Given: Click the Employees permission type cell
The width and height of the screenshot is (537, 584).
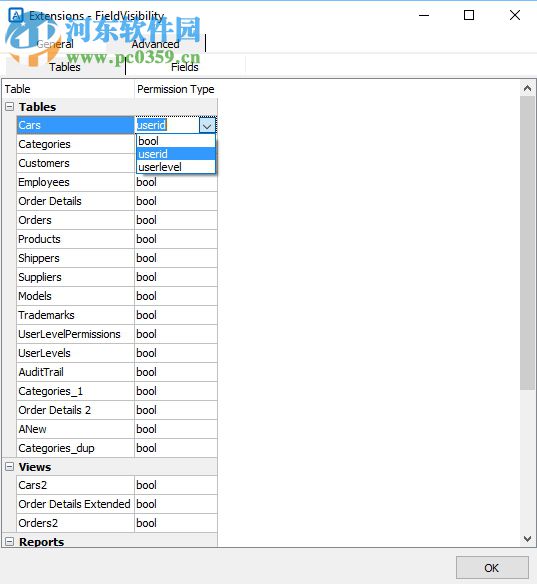Looking at the screenshot, I should (176, 182).
